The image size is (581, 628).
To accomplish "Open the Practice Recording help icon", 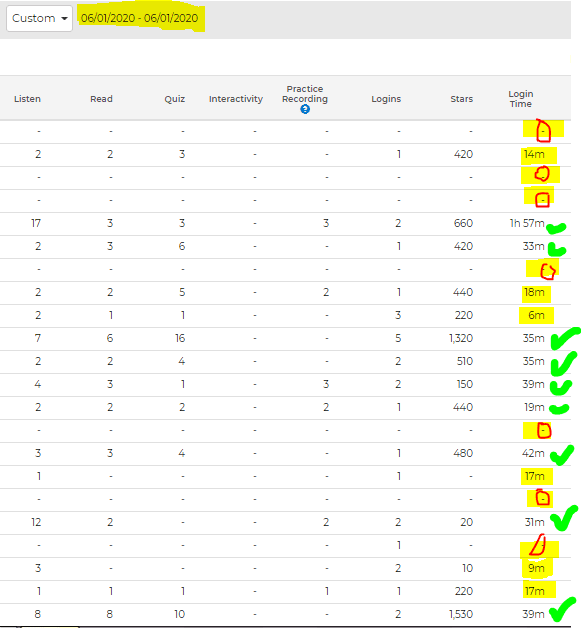I will [x=305, y=109].
